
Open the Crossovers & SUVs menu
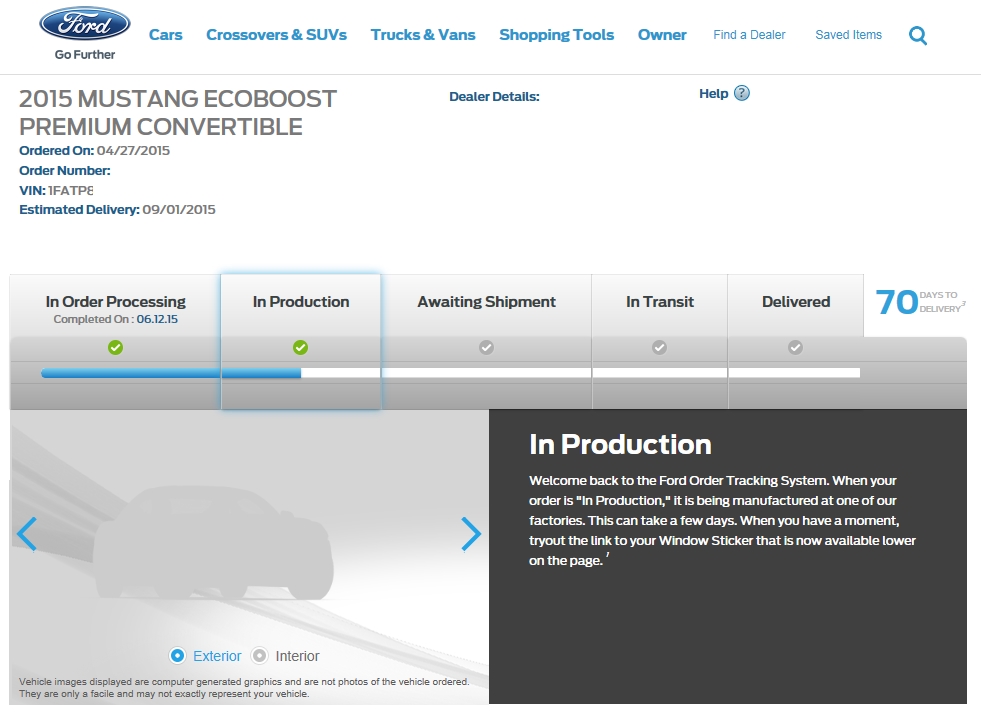pyautogui.click(x=277, y=35)
